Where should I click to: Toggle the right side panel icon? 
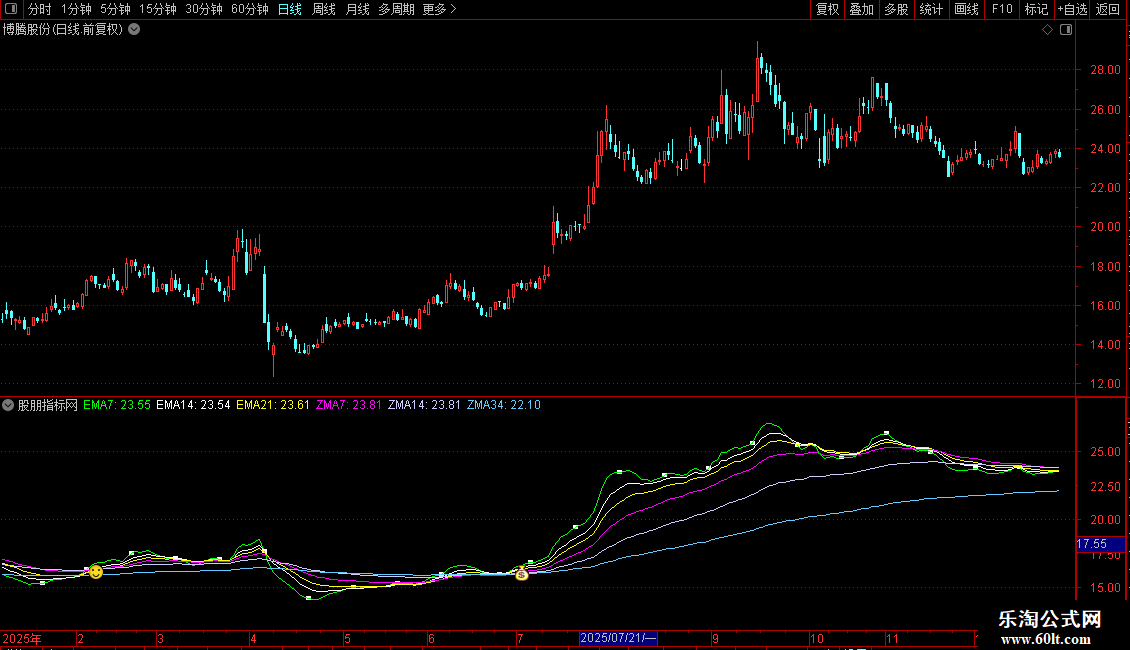1066,30
